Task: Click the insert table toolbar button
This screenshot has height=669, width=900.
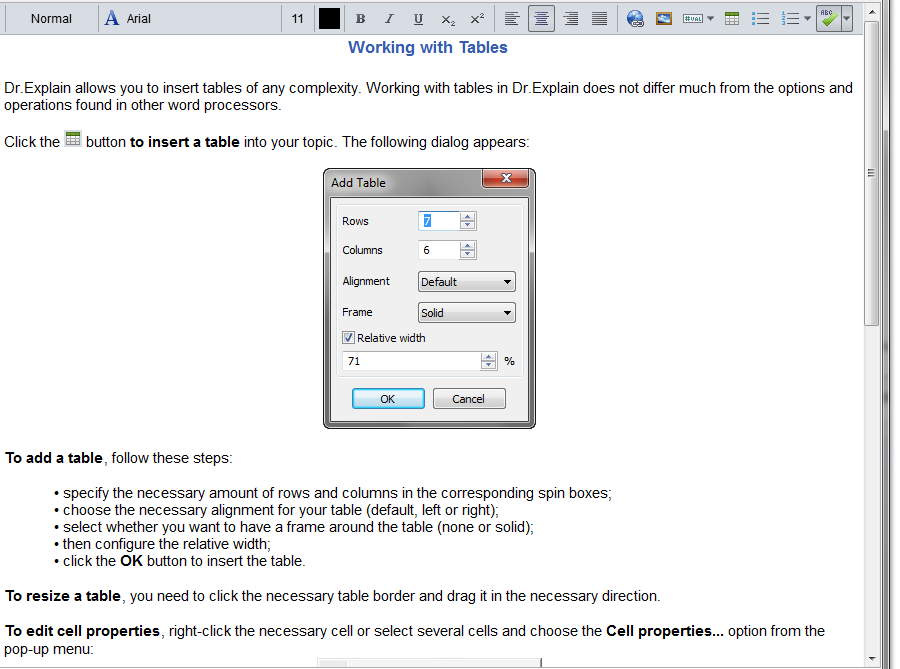Action: tap(732, 19)
